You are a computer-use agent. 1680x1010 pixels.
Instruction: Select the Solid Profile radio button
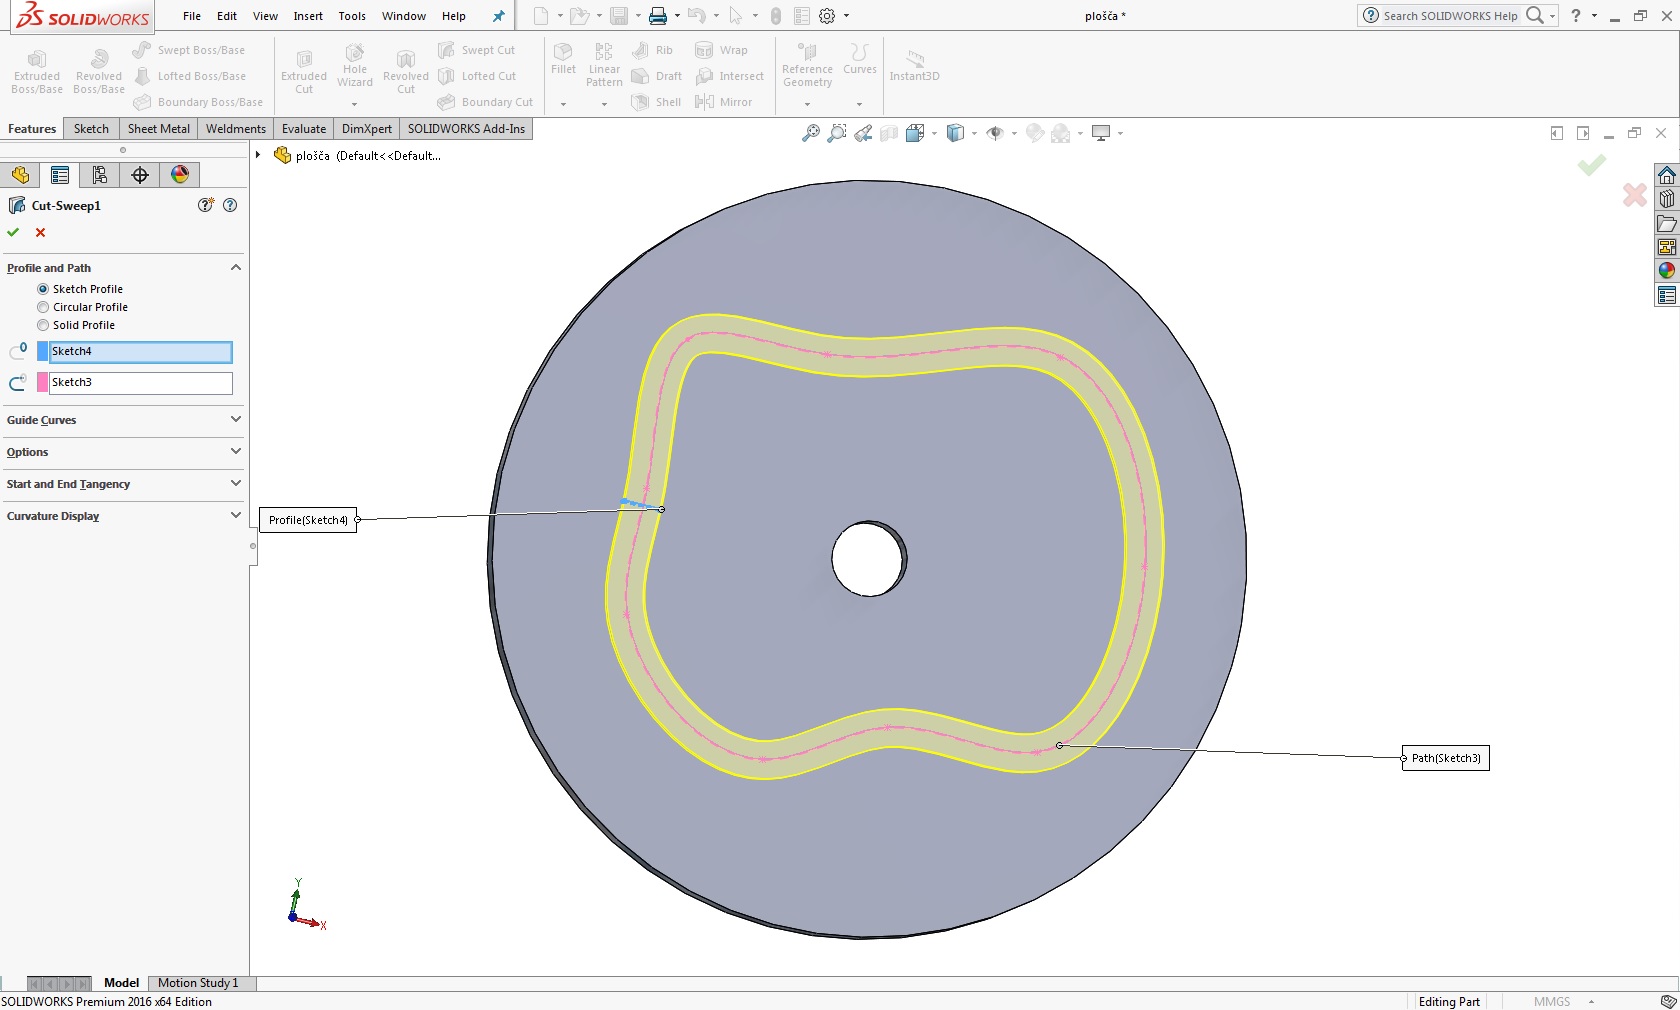[x=43, y=325]
